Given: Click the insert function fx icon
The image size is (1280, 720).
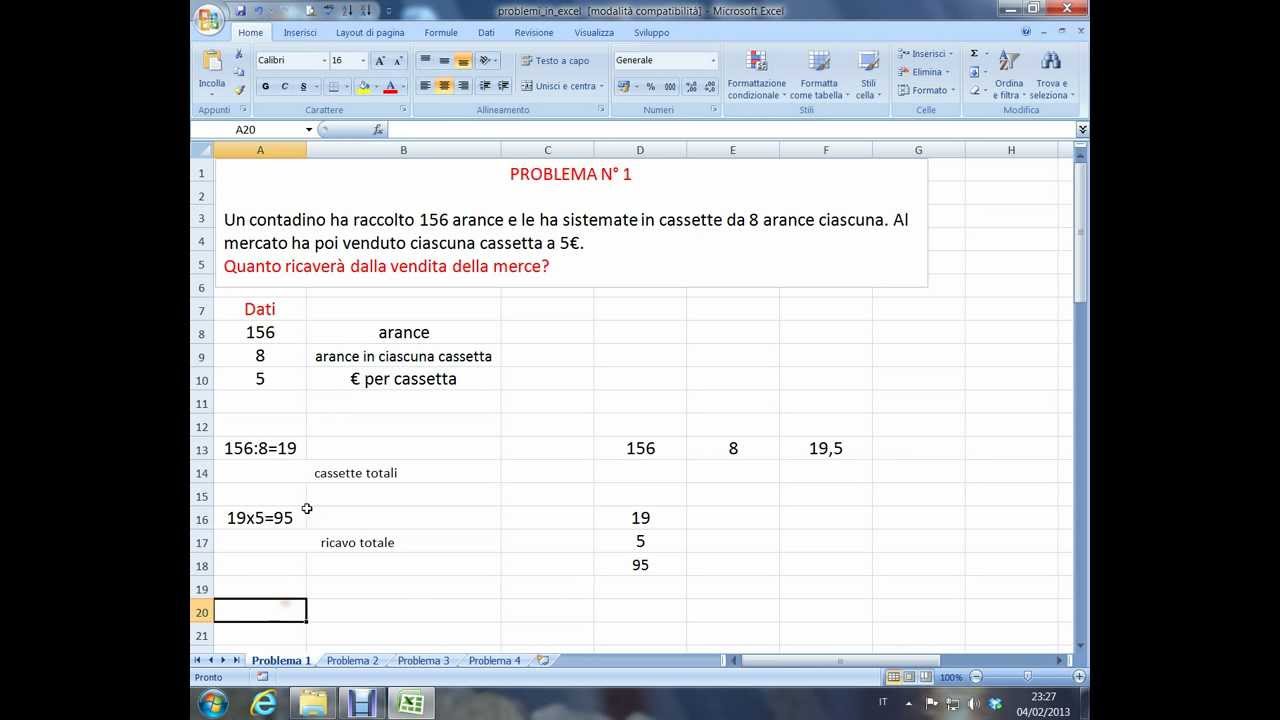Looking at the screenshot, I should (378, 130).
